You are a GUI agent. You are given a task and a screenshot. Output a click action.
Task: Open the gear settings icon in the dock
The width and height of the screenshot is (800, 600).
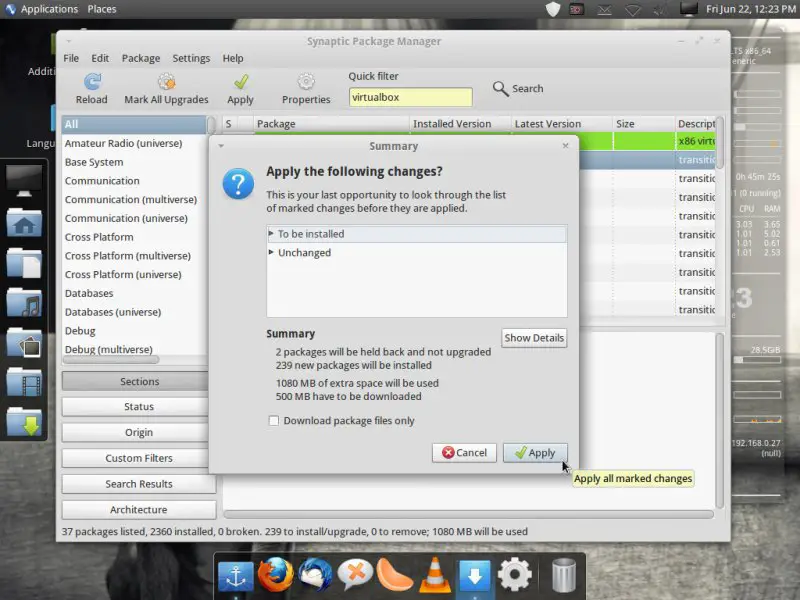click(514, 575)
